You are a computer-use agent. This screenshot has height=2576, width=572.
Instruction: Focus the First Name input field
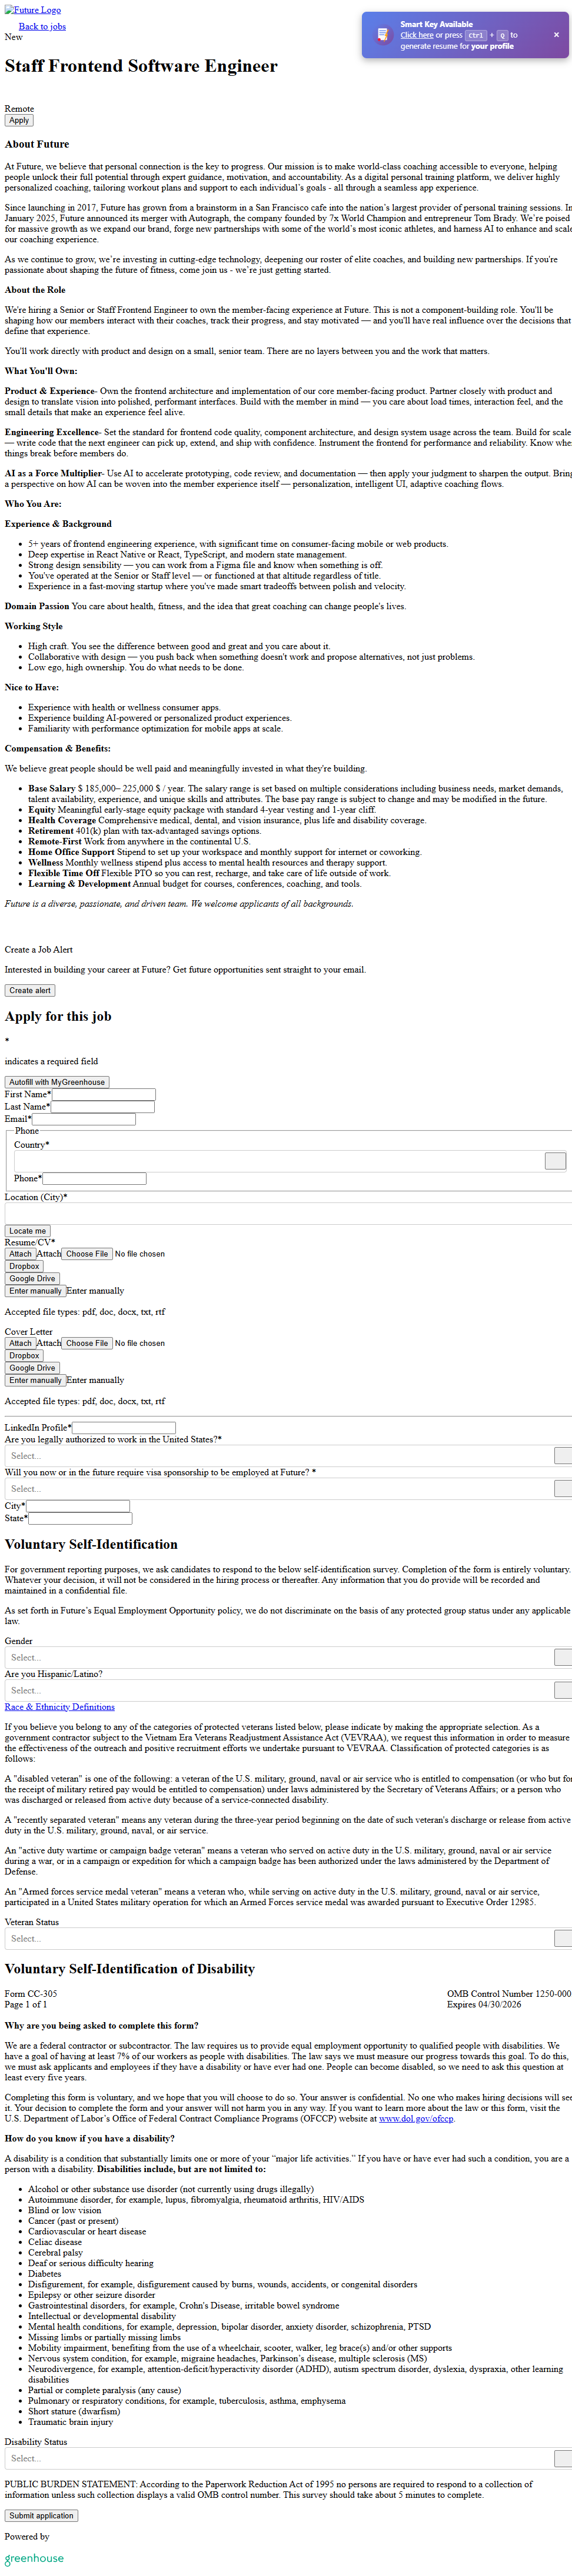pyautogui.click(x=103, y=1095)
